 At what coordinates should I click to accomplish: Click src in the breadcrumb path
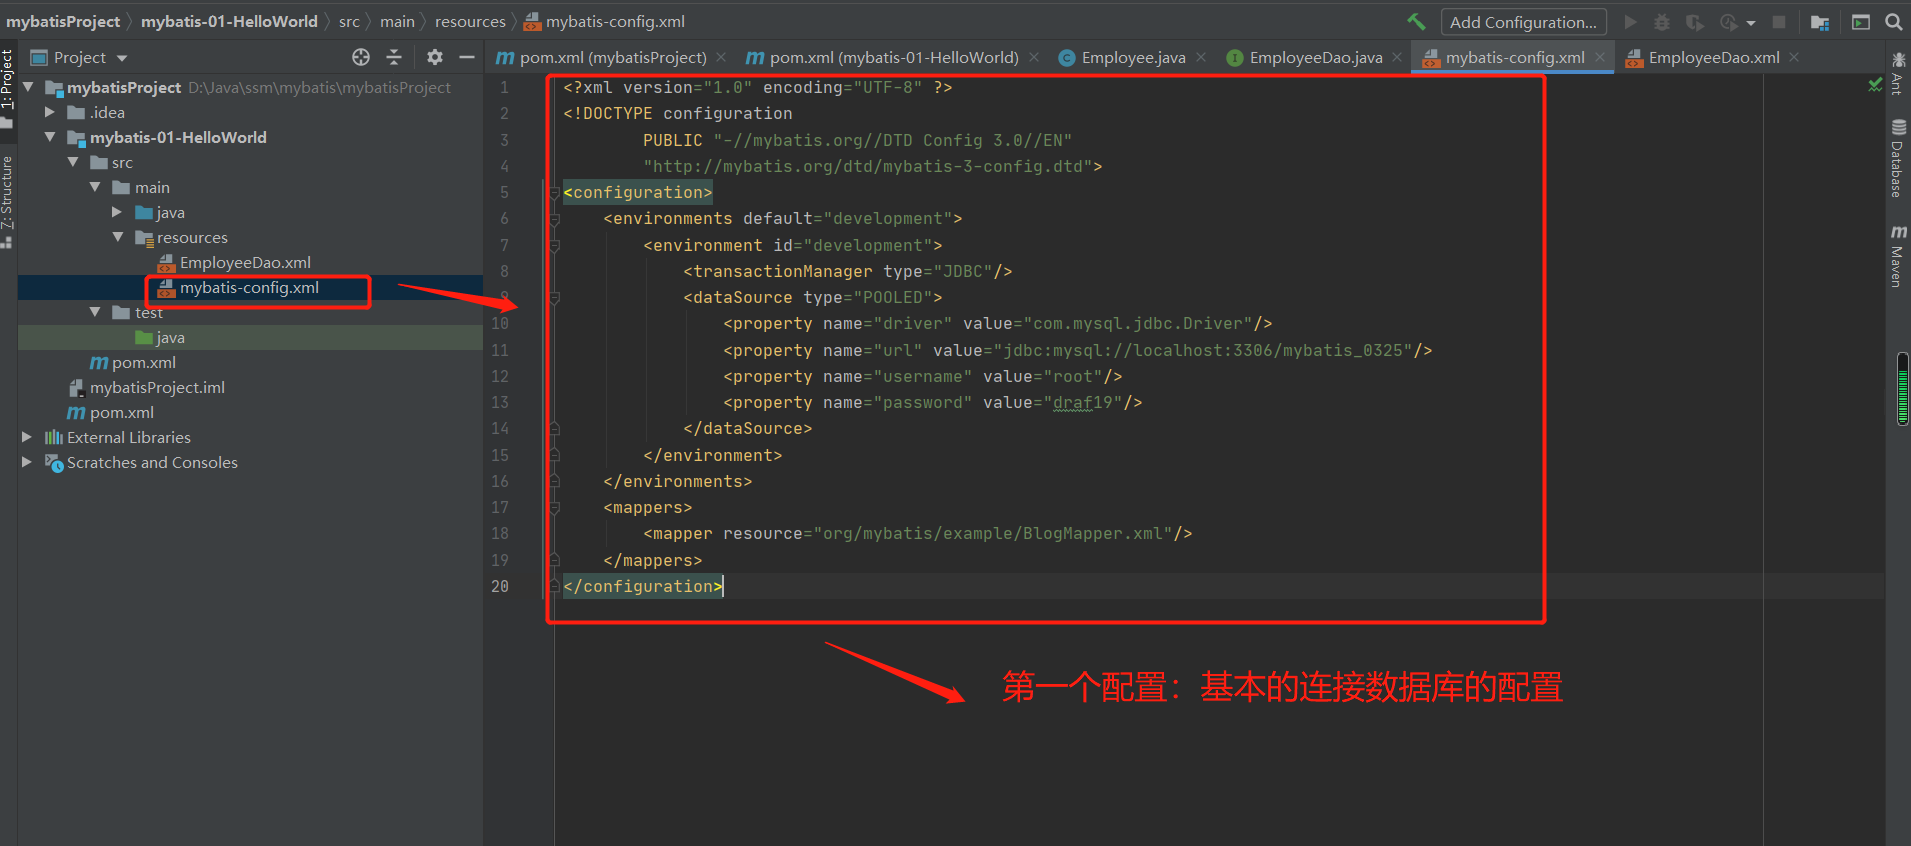[349, 21]
